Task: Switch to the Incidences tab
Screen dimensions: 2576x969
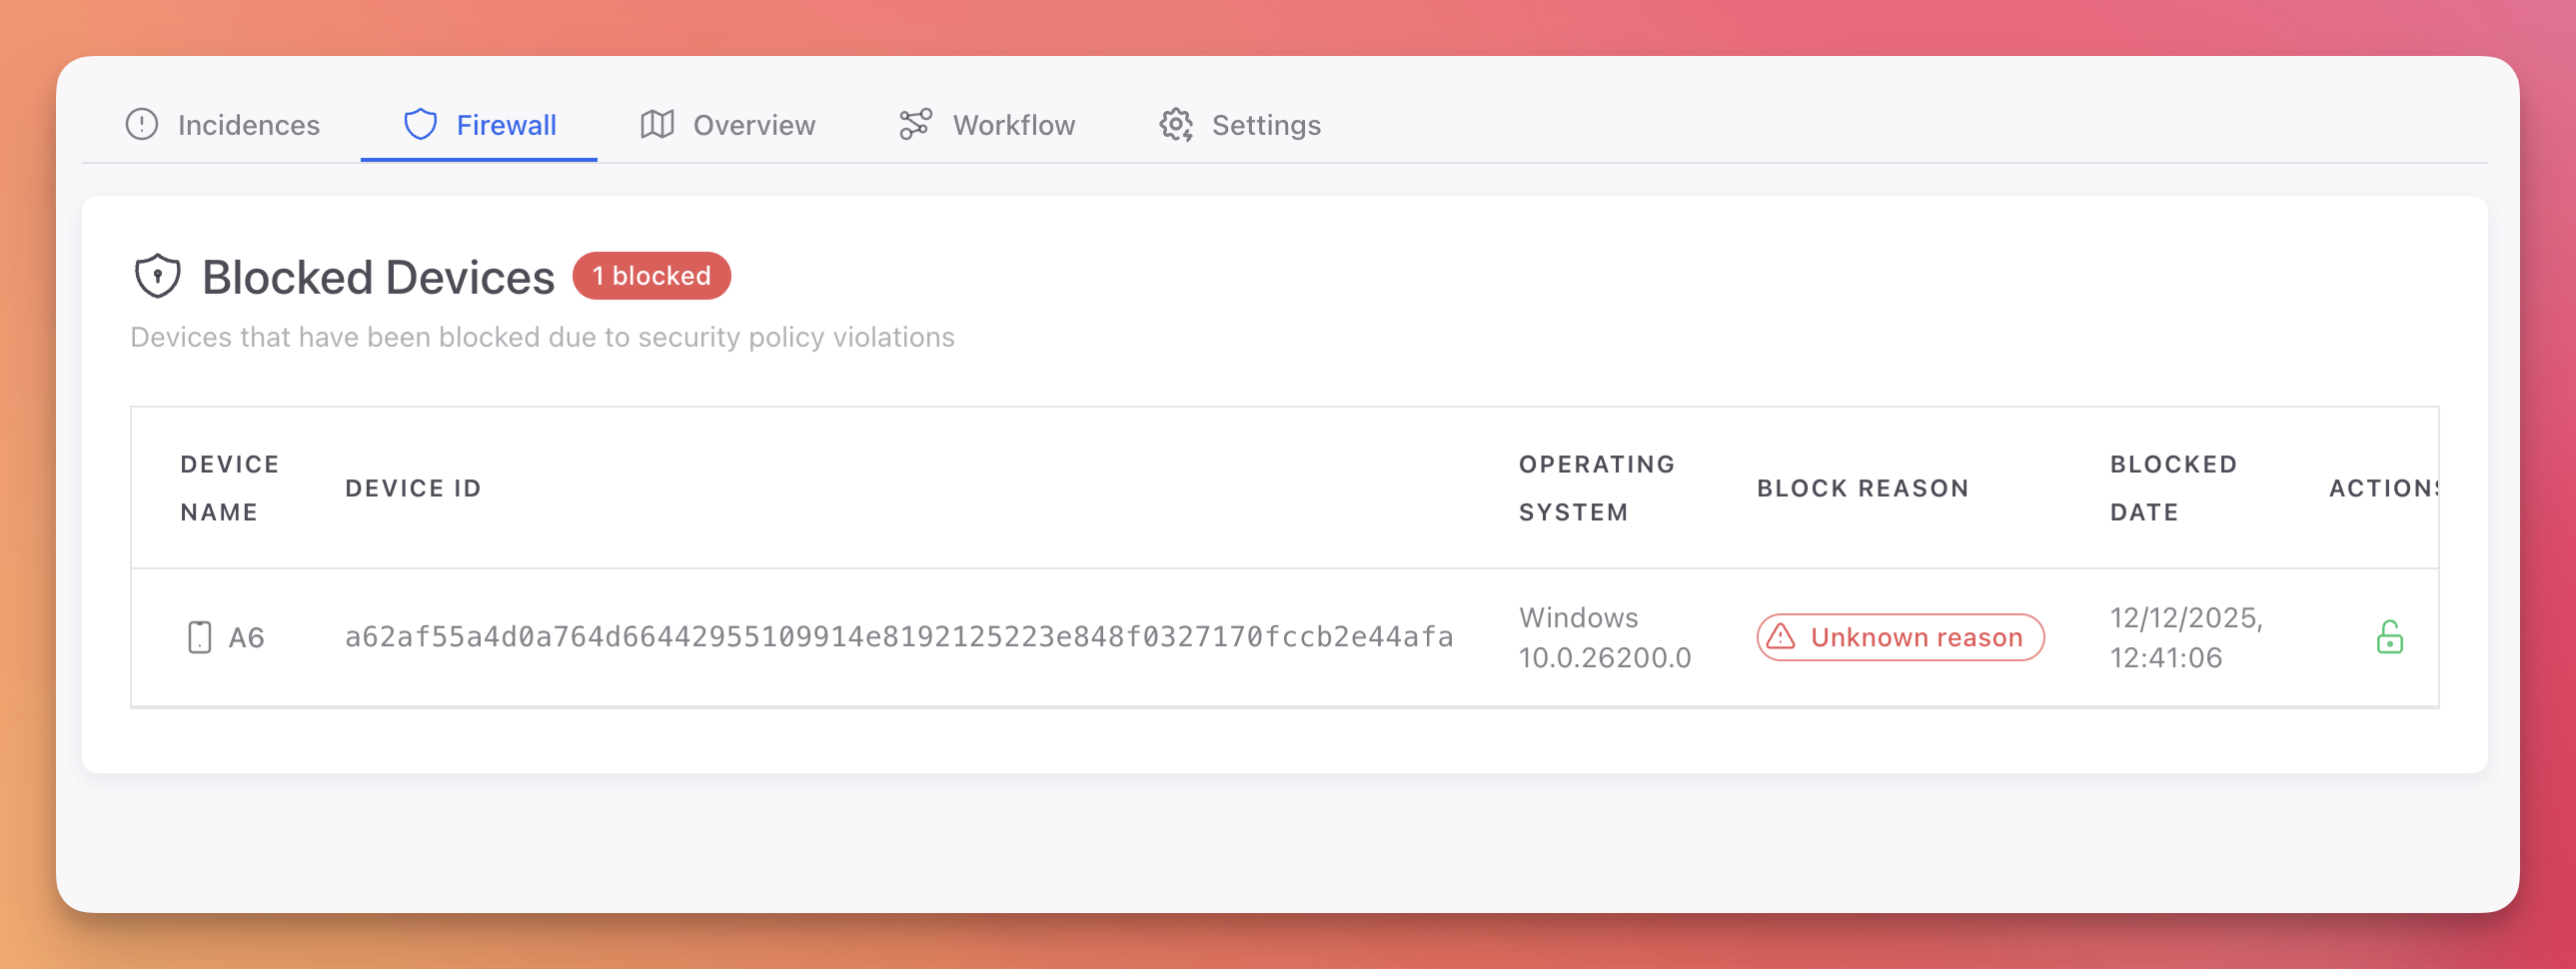Action: [x=248, y=124]
